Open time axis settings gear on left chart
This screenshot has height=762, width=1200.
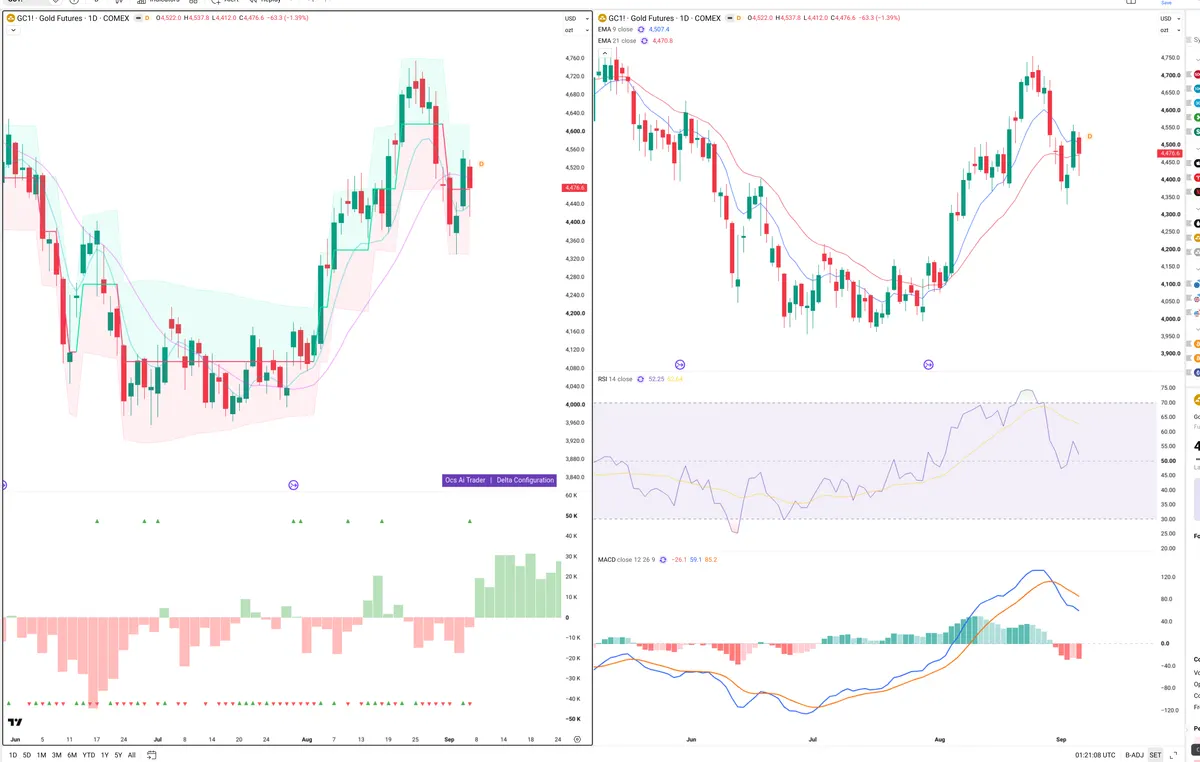point(577,739)
